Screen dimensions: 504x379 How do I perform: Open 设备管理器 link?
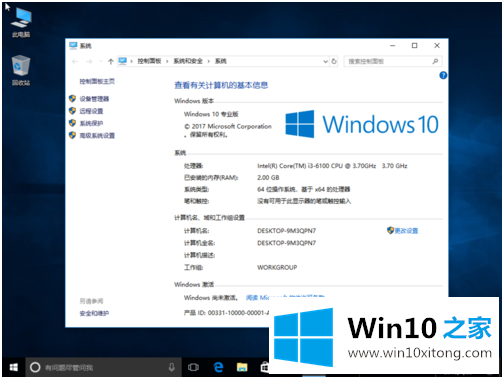point(94,99)
